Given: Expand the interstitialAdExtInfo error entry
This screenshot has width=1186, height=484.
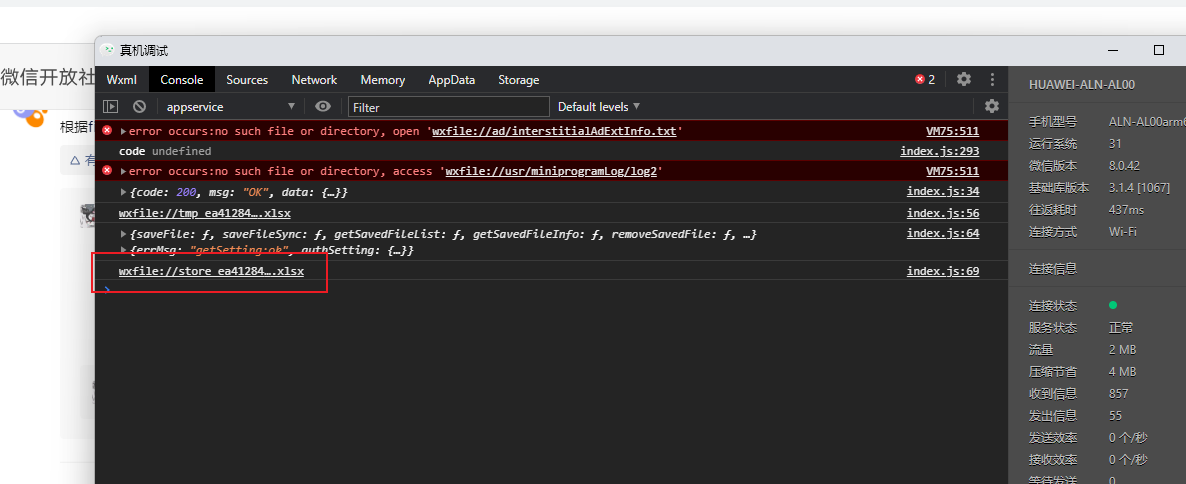Looking at the screenshot, I should pos(123,132).
